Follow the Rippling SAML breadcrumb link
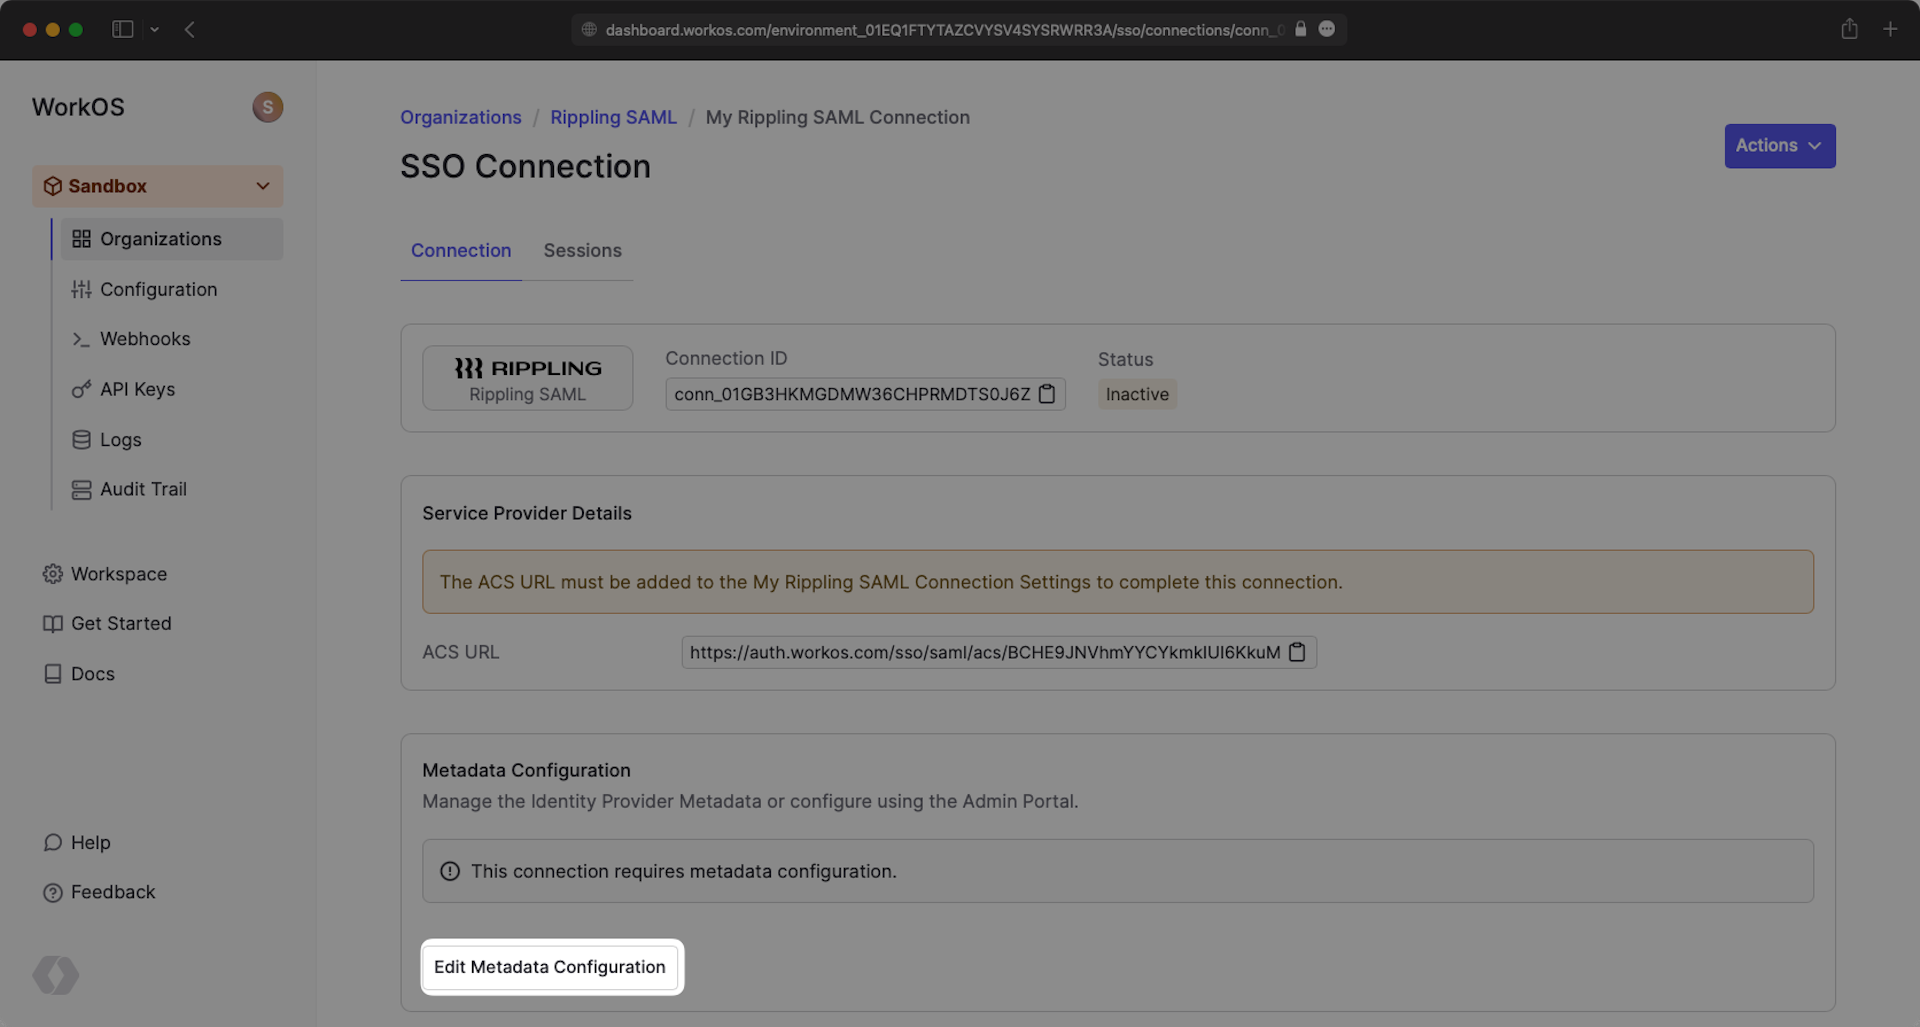Image resolution: width=1920 pixels, height=1027 pixels. 613,117
